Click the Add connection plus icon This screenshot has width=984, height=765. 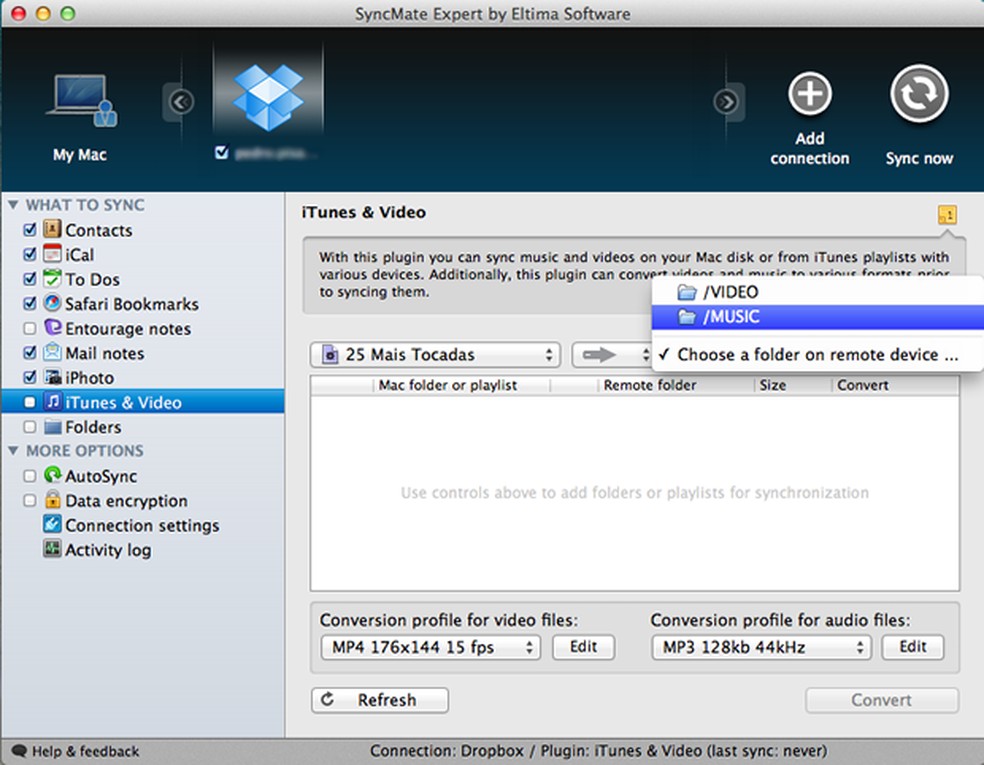(x=810, y=94)
